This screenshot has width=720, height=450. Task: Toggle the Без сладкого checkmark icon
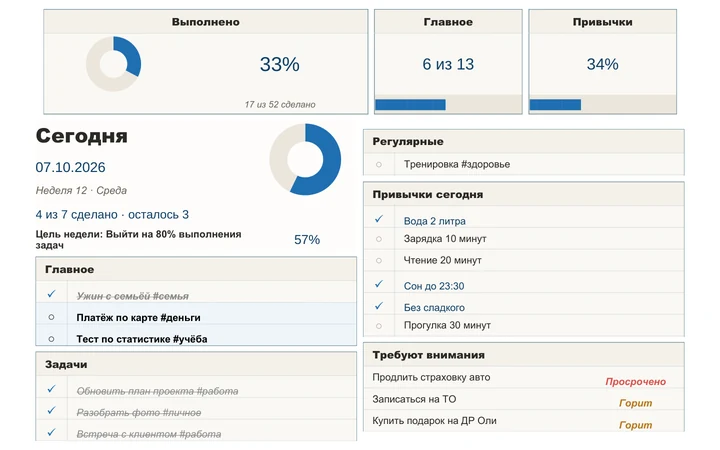tap(379, 306)
